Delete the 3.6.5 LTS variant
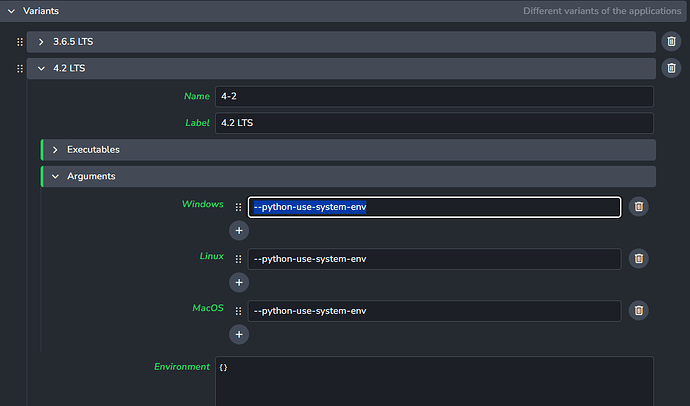The height and width of the screenshot is (406, 690). point(672,42)
